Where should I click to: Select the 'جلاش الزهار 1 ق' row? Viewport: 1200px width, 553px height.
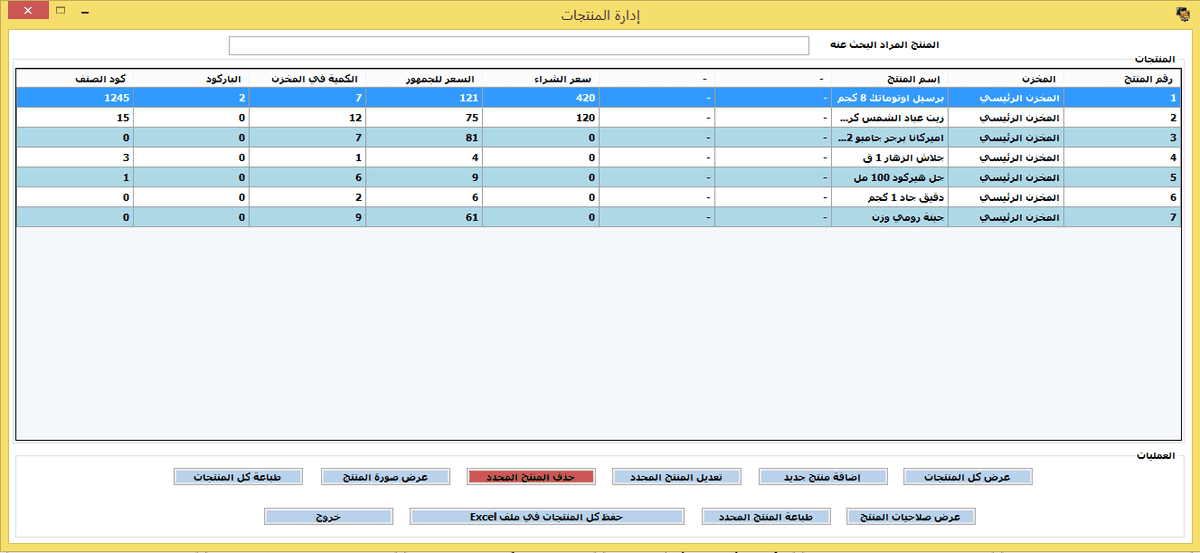(889, 157)
